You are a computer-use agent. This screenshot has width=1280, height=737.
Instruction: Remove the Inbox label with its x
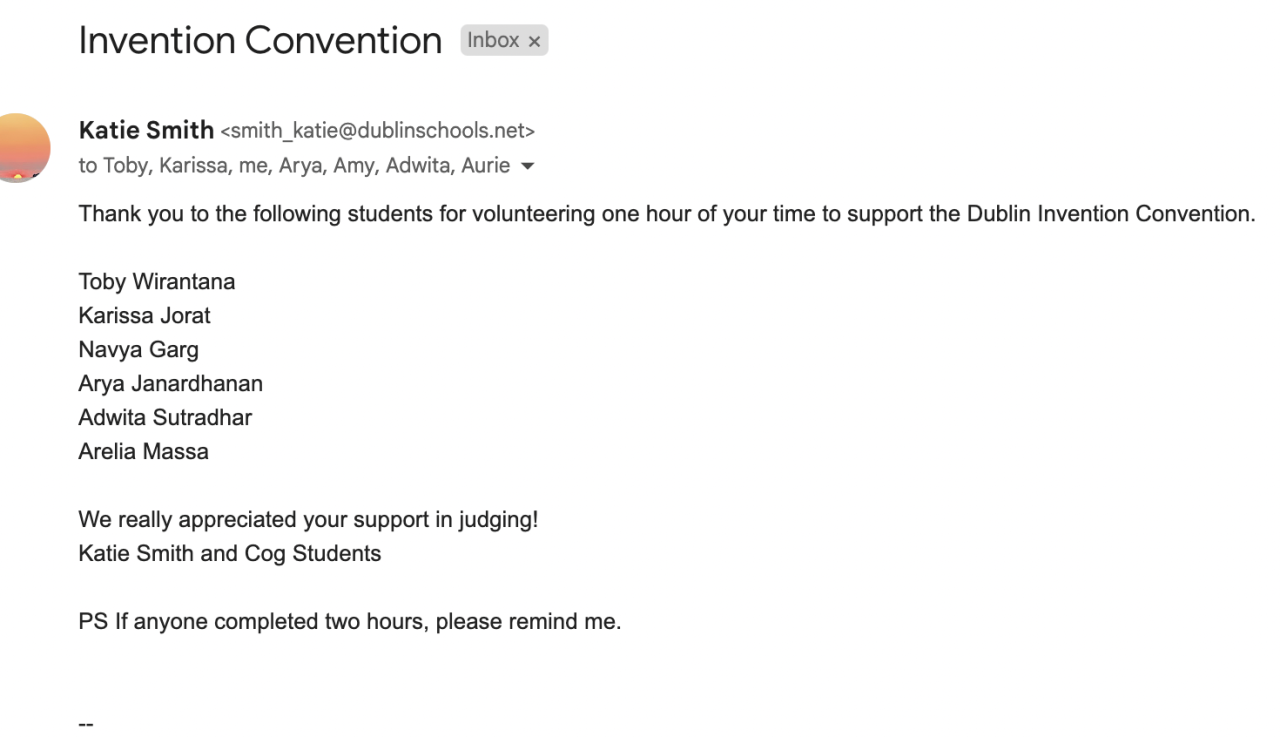535,41
